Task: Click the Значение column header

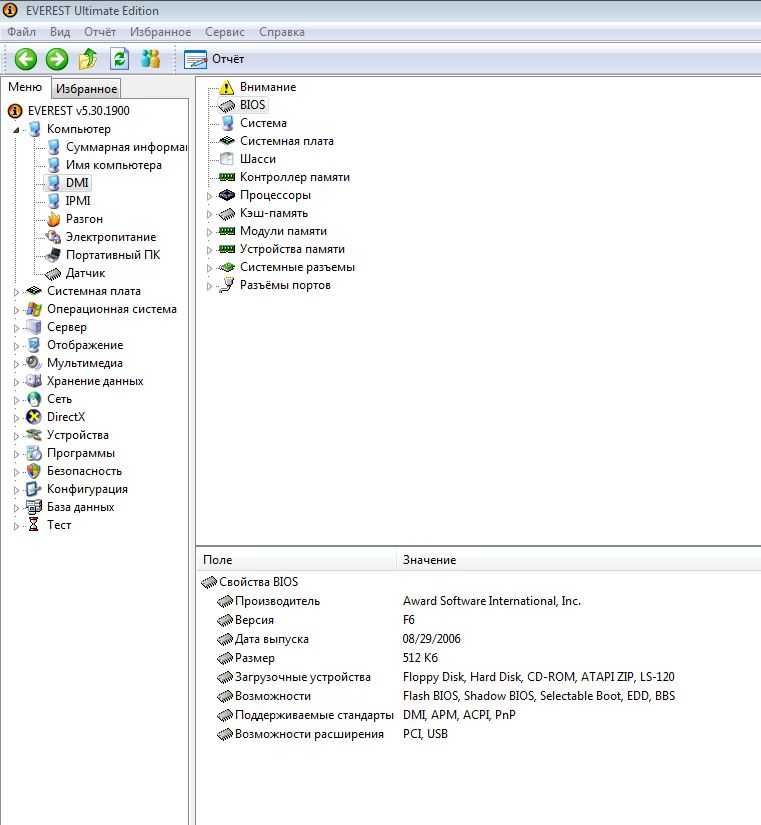Action: pos(579,560)
